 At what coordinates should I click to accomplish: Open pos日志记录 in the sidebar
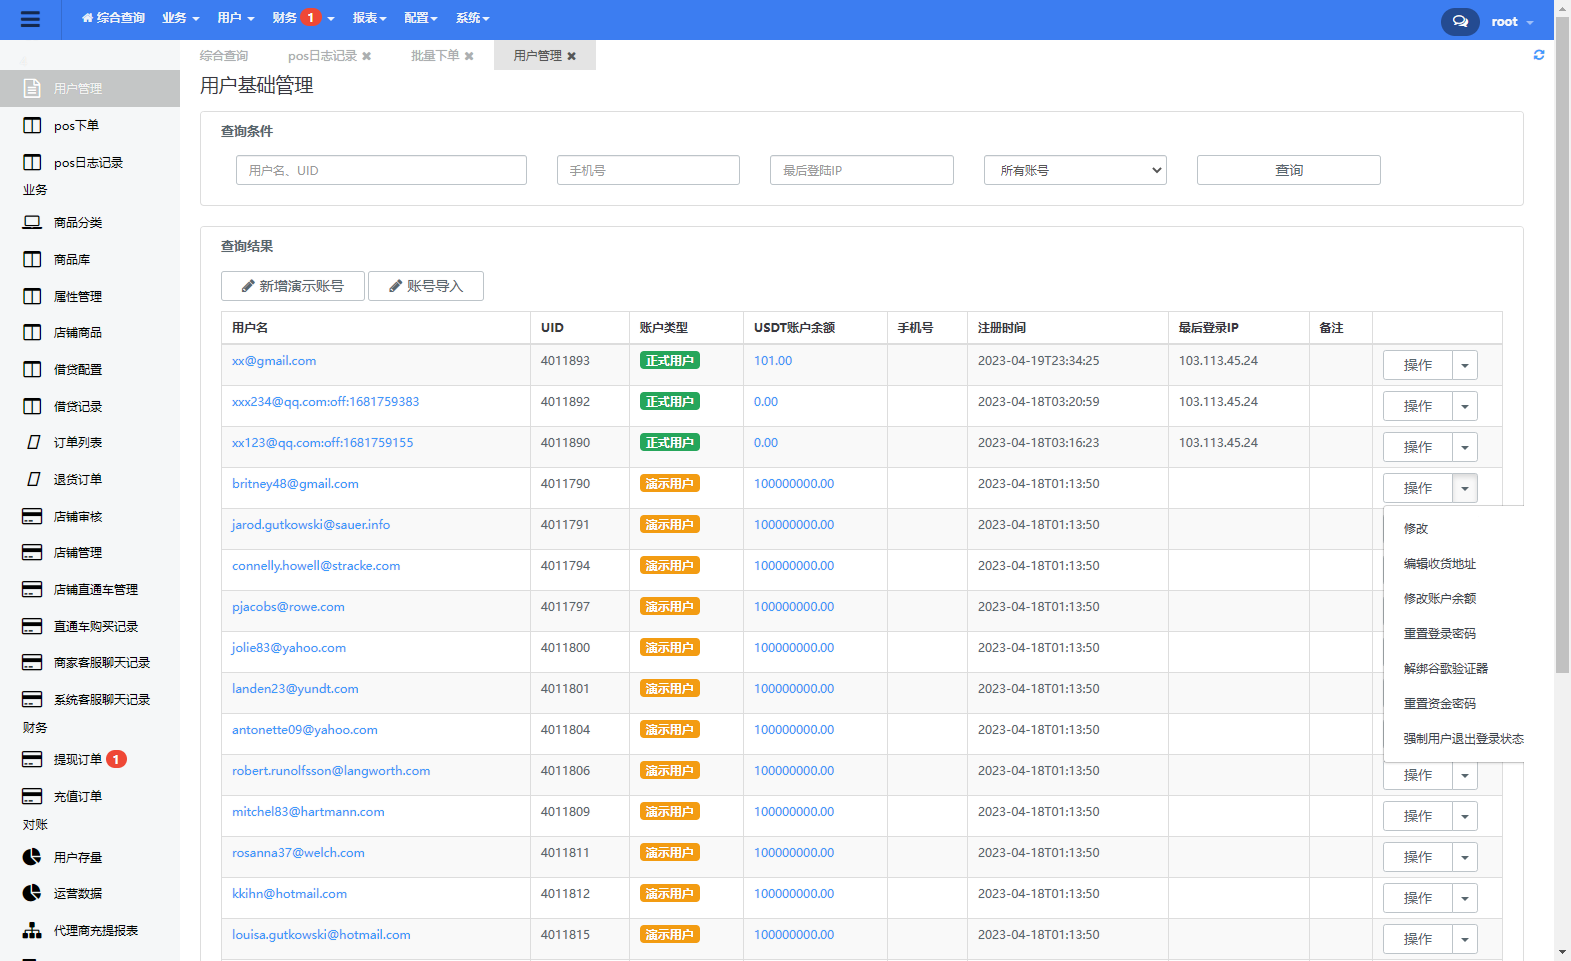[x=90, y=162]
